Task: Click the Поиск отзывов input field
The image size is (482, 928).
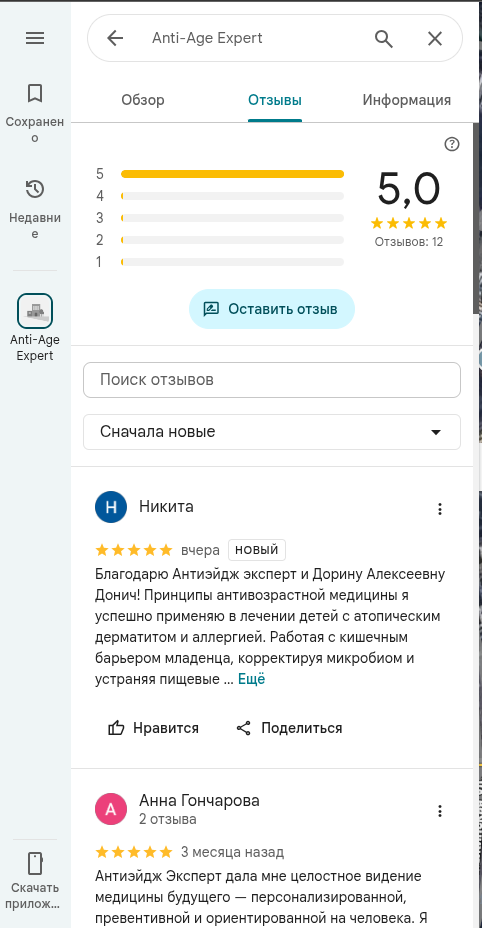Action: coord(272,380)
